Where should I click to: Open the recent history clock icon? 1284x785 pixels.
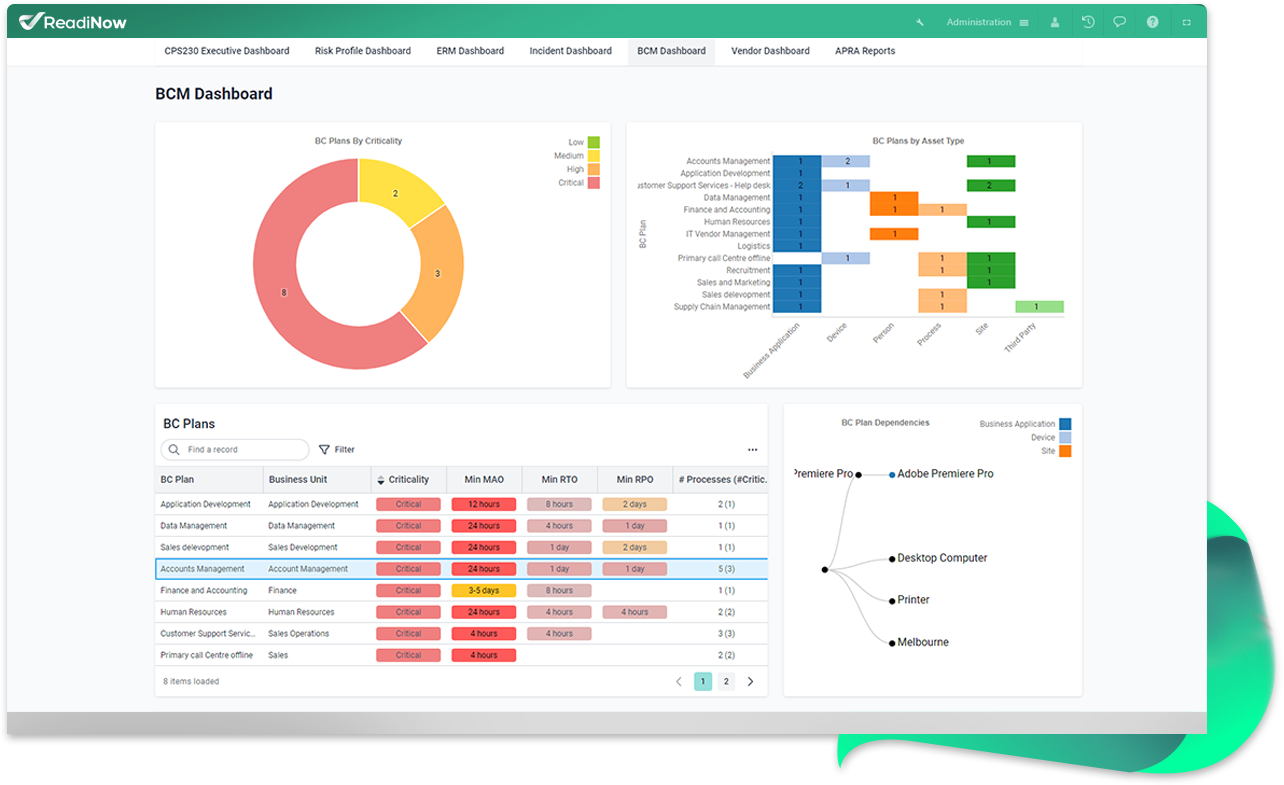pos(1088,22)
